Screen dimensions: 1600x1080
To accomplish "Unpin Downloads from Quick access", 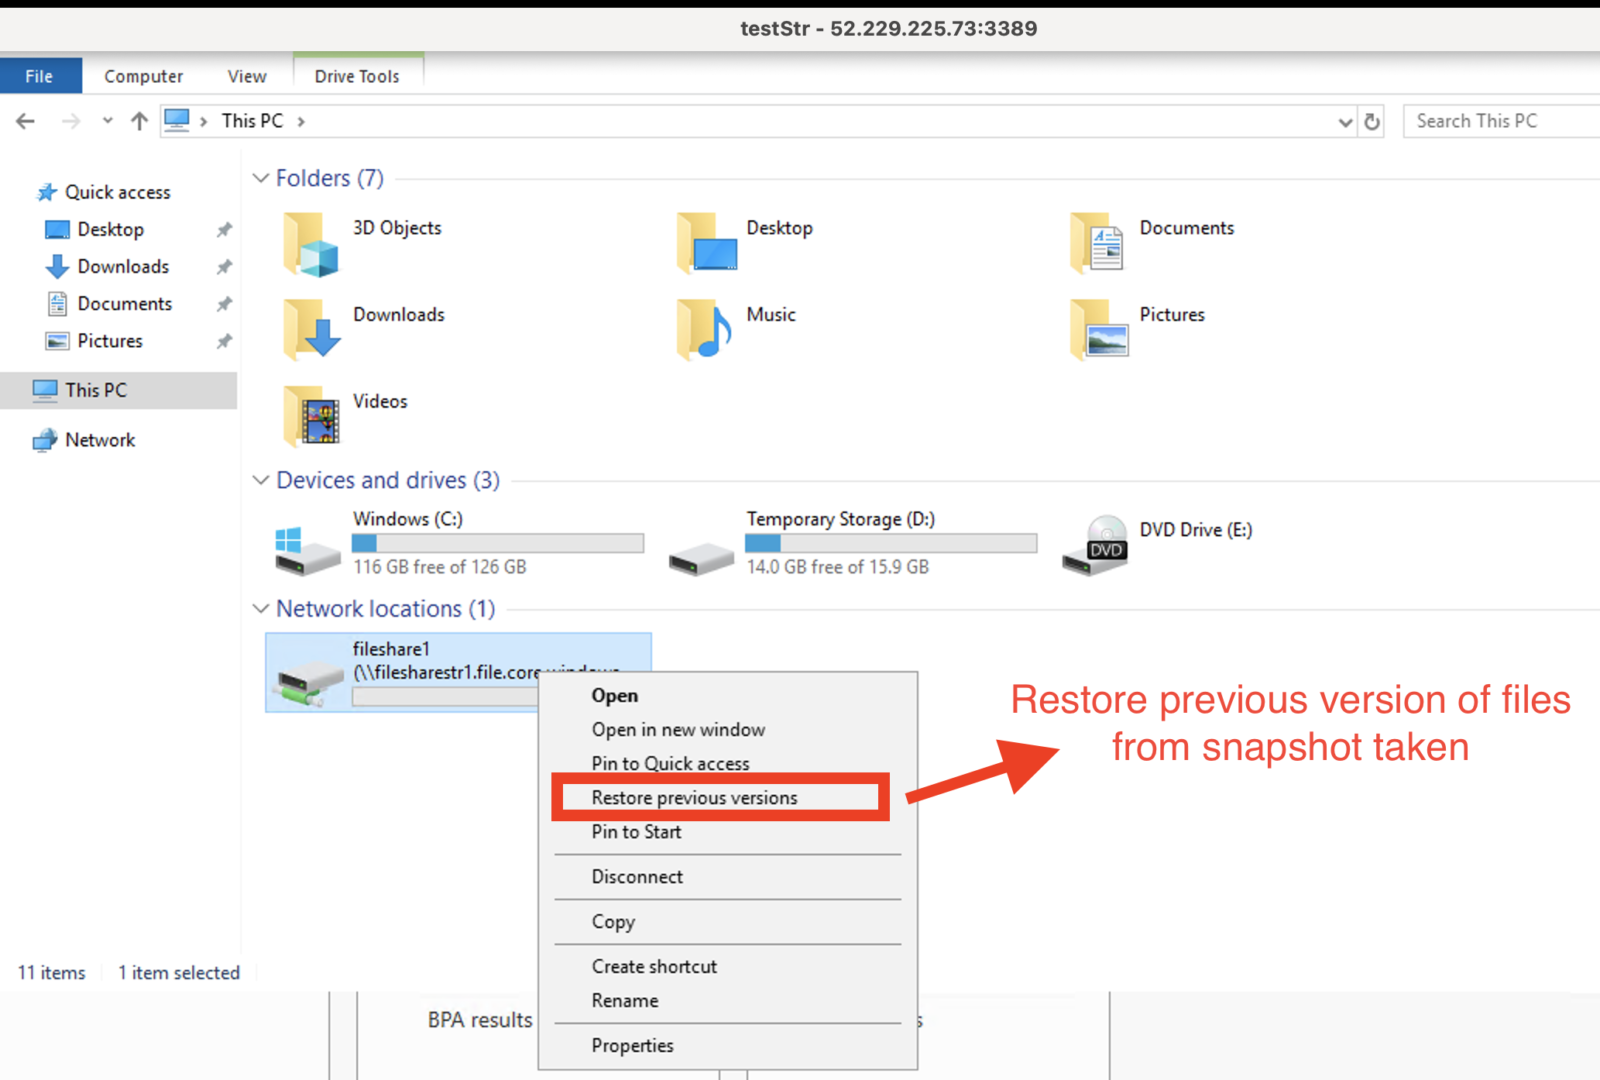I will click(224, 266).
